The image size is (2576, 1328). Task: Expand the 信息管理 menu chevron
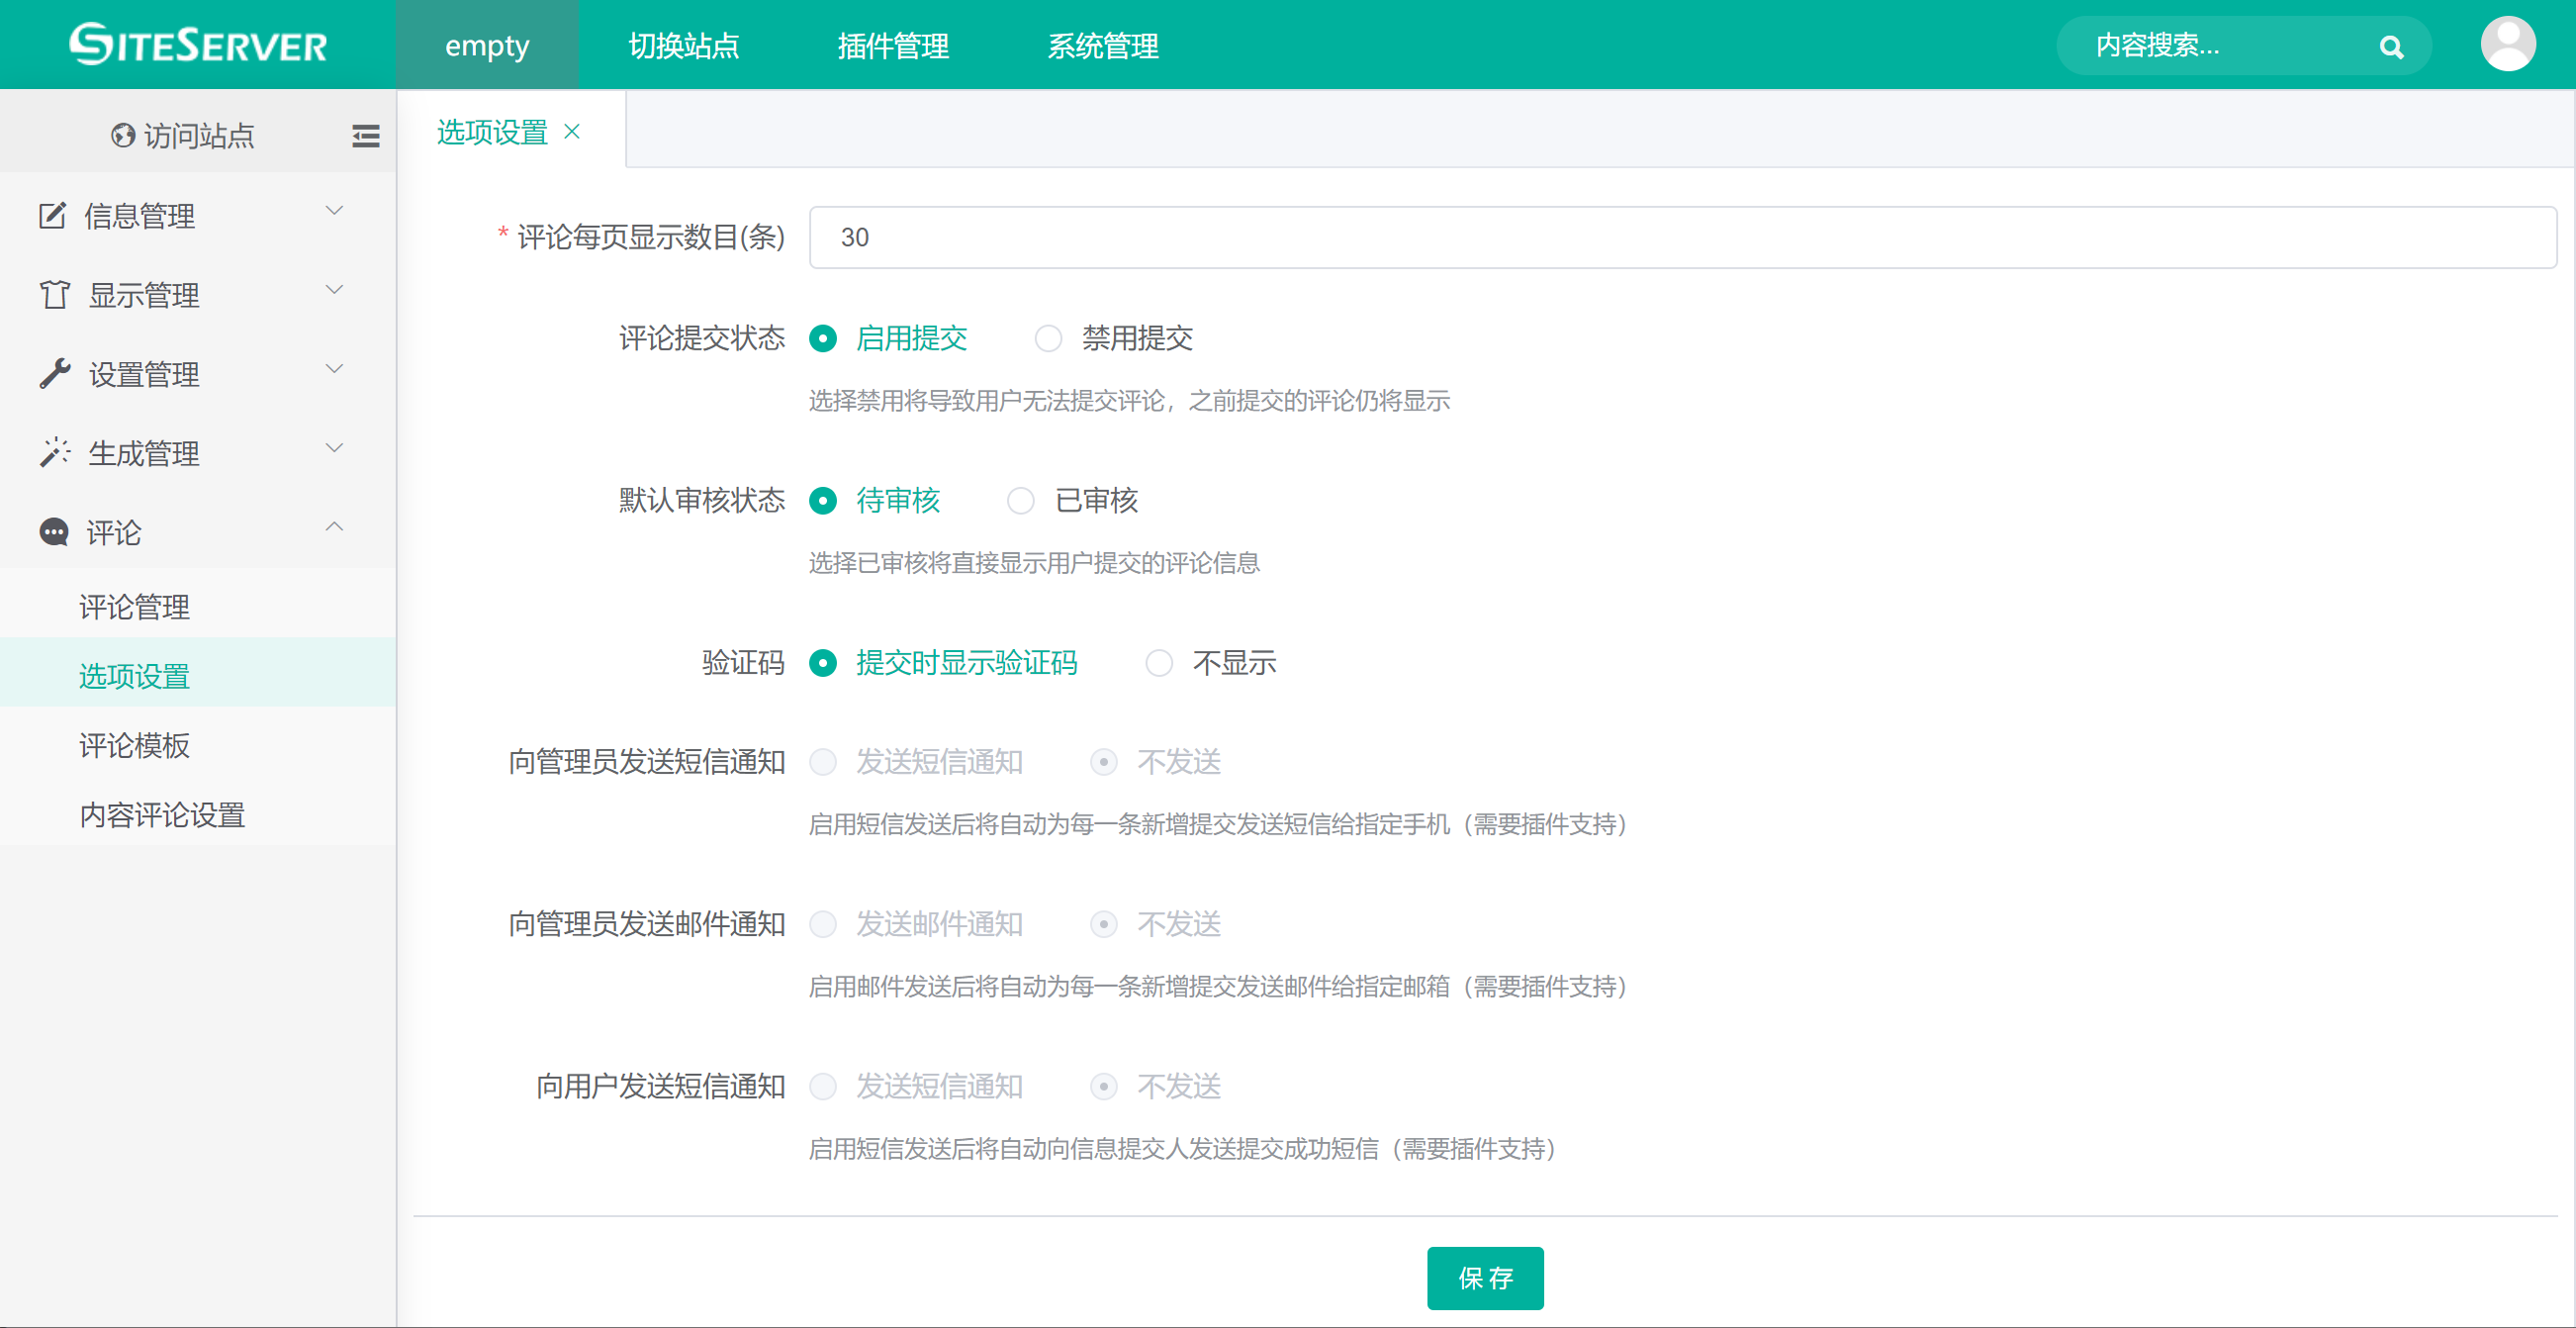click(335, 210)
